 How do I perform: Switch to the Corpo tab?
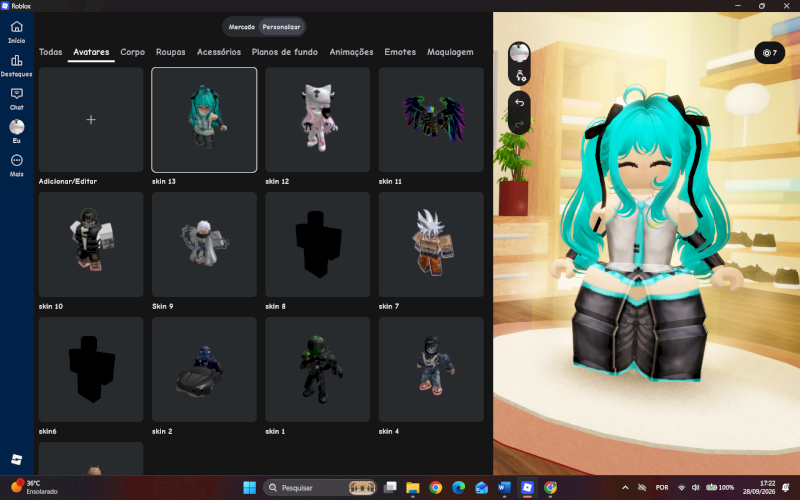point(132,52)
